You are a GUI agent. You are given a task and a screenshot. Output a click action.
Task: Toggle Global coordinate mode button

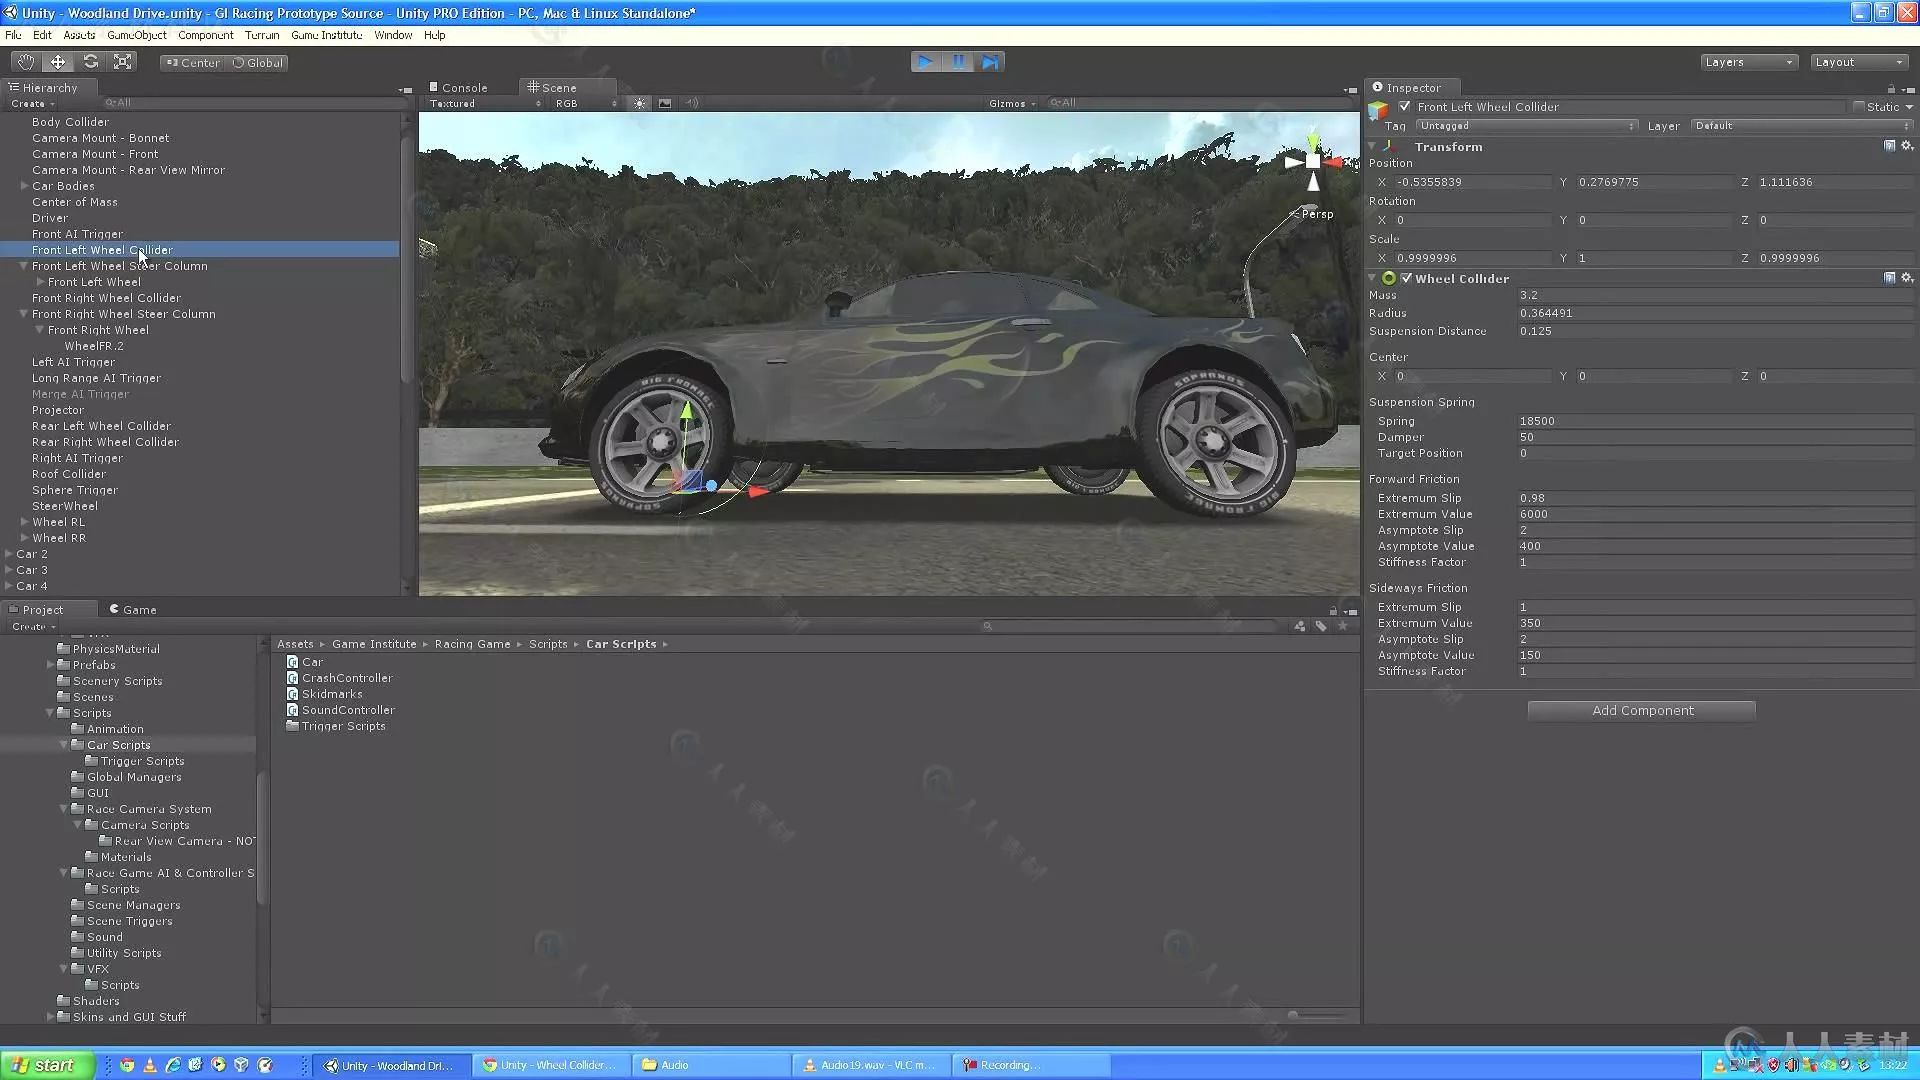point(259,62)
